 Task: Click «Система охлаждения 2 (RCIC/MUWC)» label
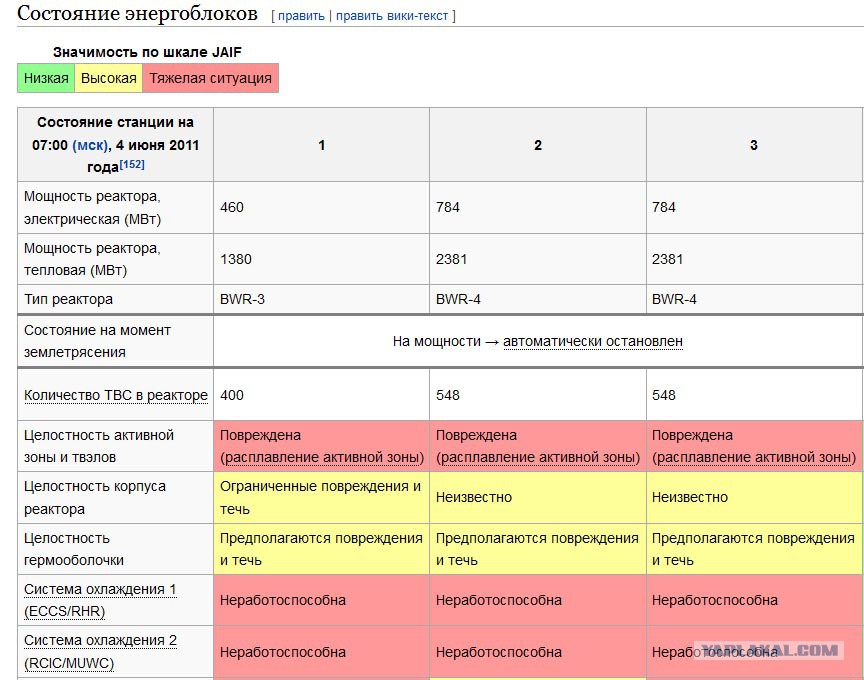pos(100,651)
